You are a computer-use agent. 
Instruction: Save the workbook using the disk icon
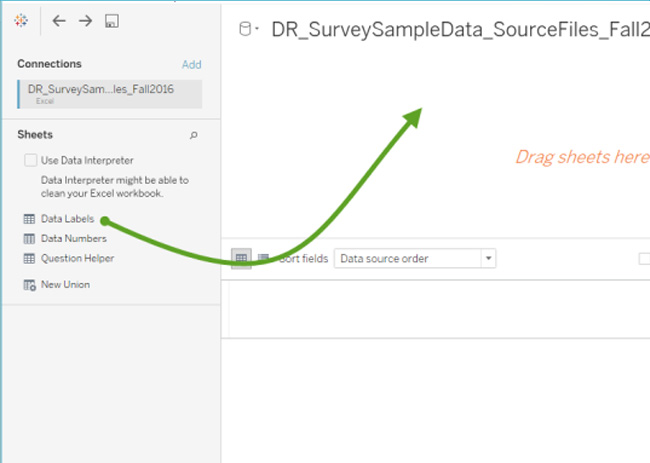point(112,21)
